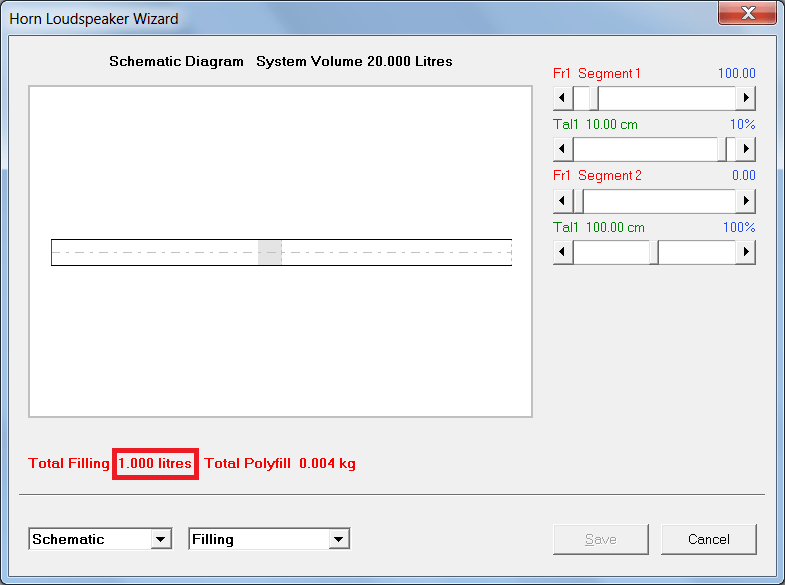The image size is (785, 585).
Task: Click the 100.00 value for Segment 1
Action: 736,74
